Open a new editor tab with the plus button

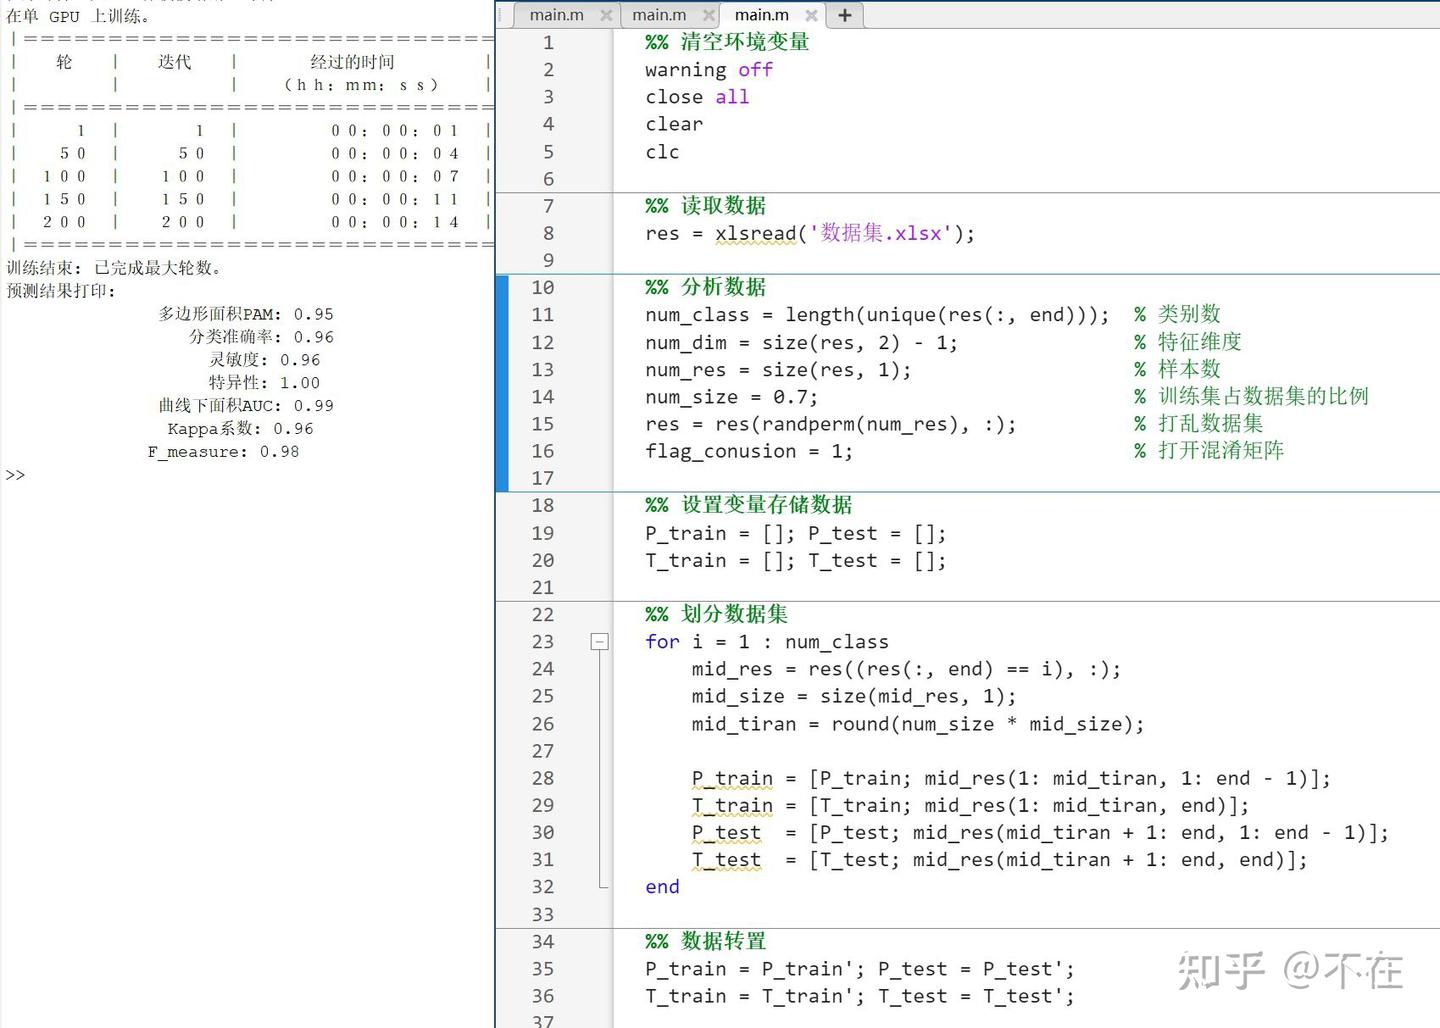pyautogui.click(x=845, y=15)
